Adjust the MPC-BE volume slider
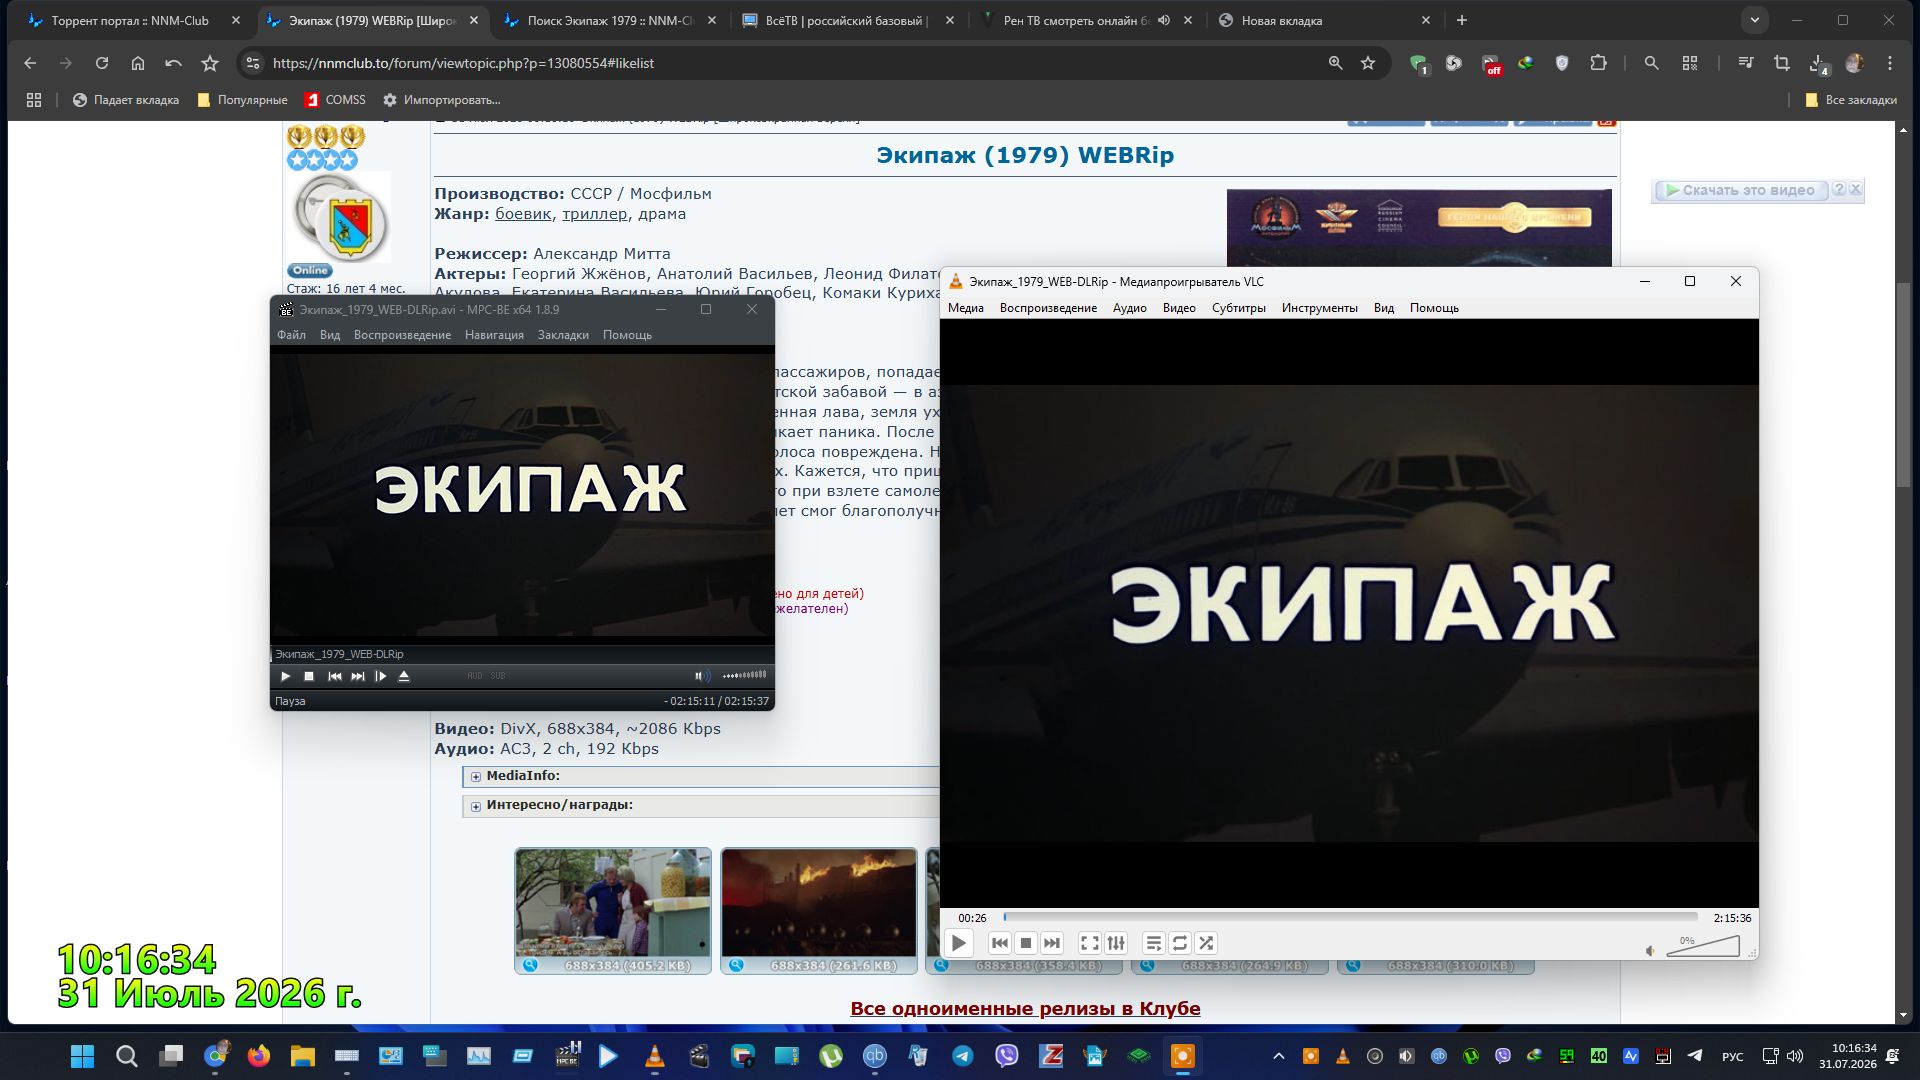Screen dimensions: 1920x1080 point(744,675)
